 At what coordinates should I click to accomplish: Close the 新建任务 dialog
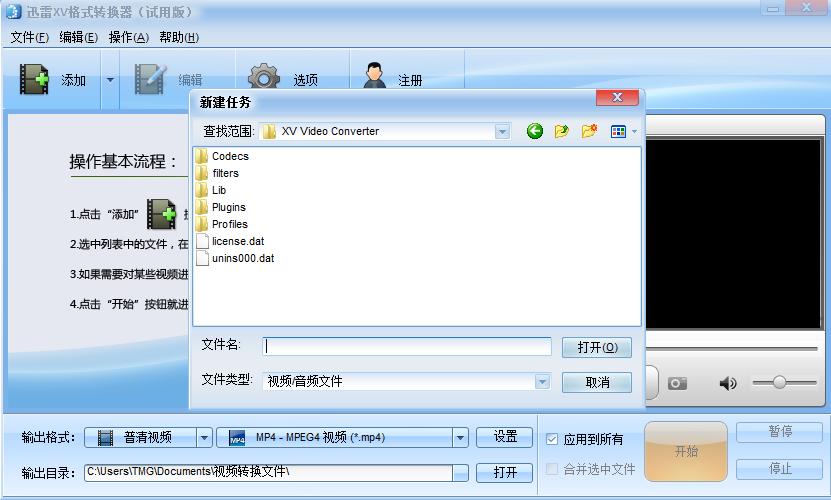tap(617, 97)
